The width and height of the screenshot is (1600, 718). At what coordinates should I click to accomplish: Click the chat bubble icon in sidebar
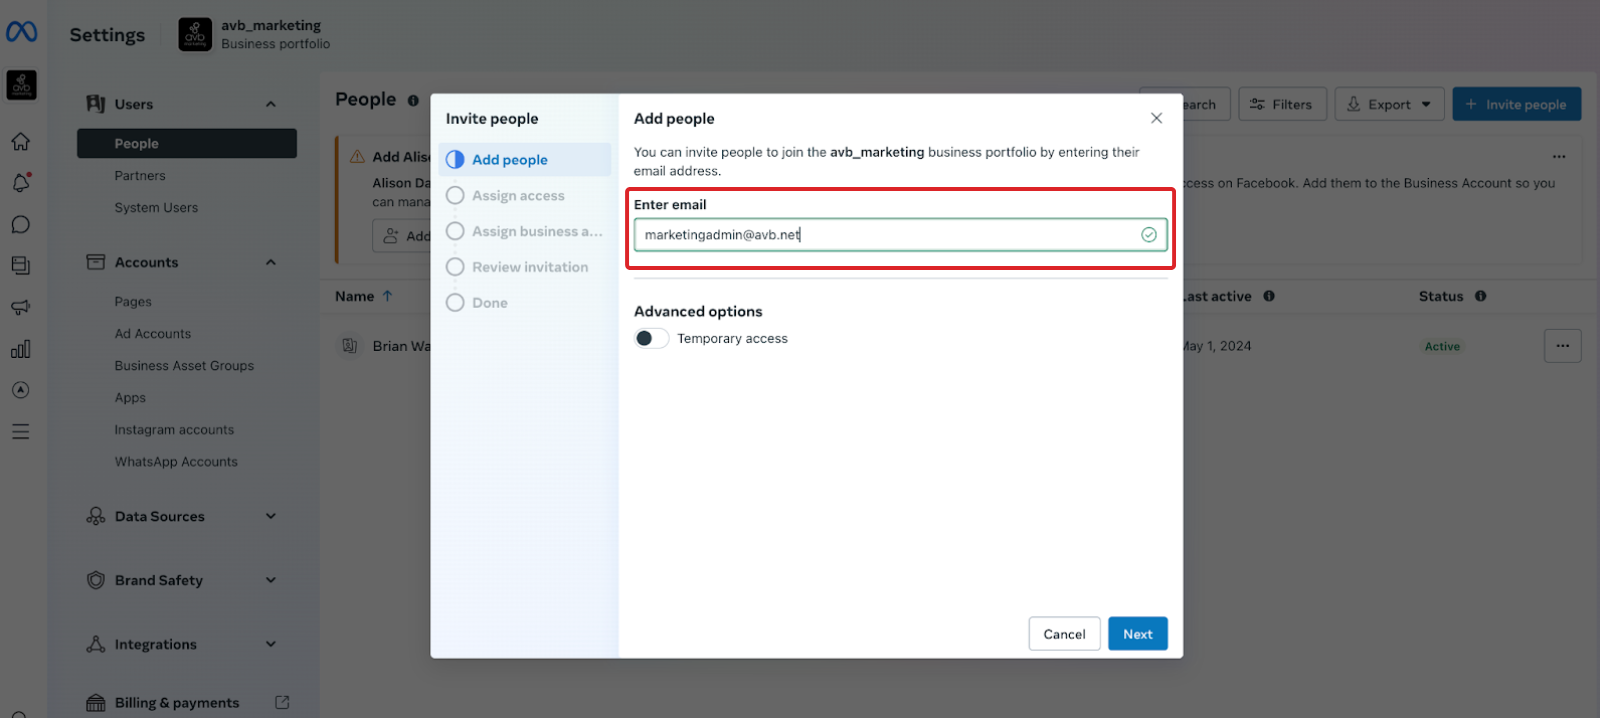pyautogui.click(x=21, y=225)
